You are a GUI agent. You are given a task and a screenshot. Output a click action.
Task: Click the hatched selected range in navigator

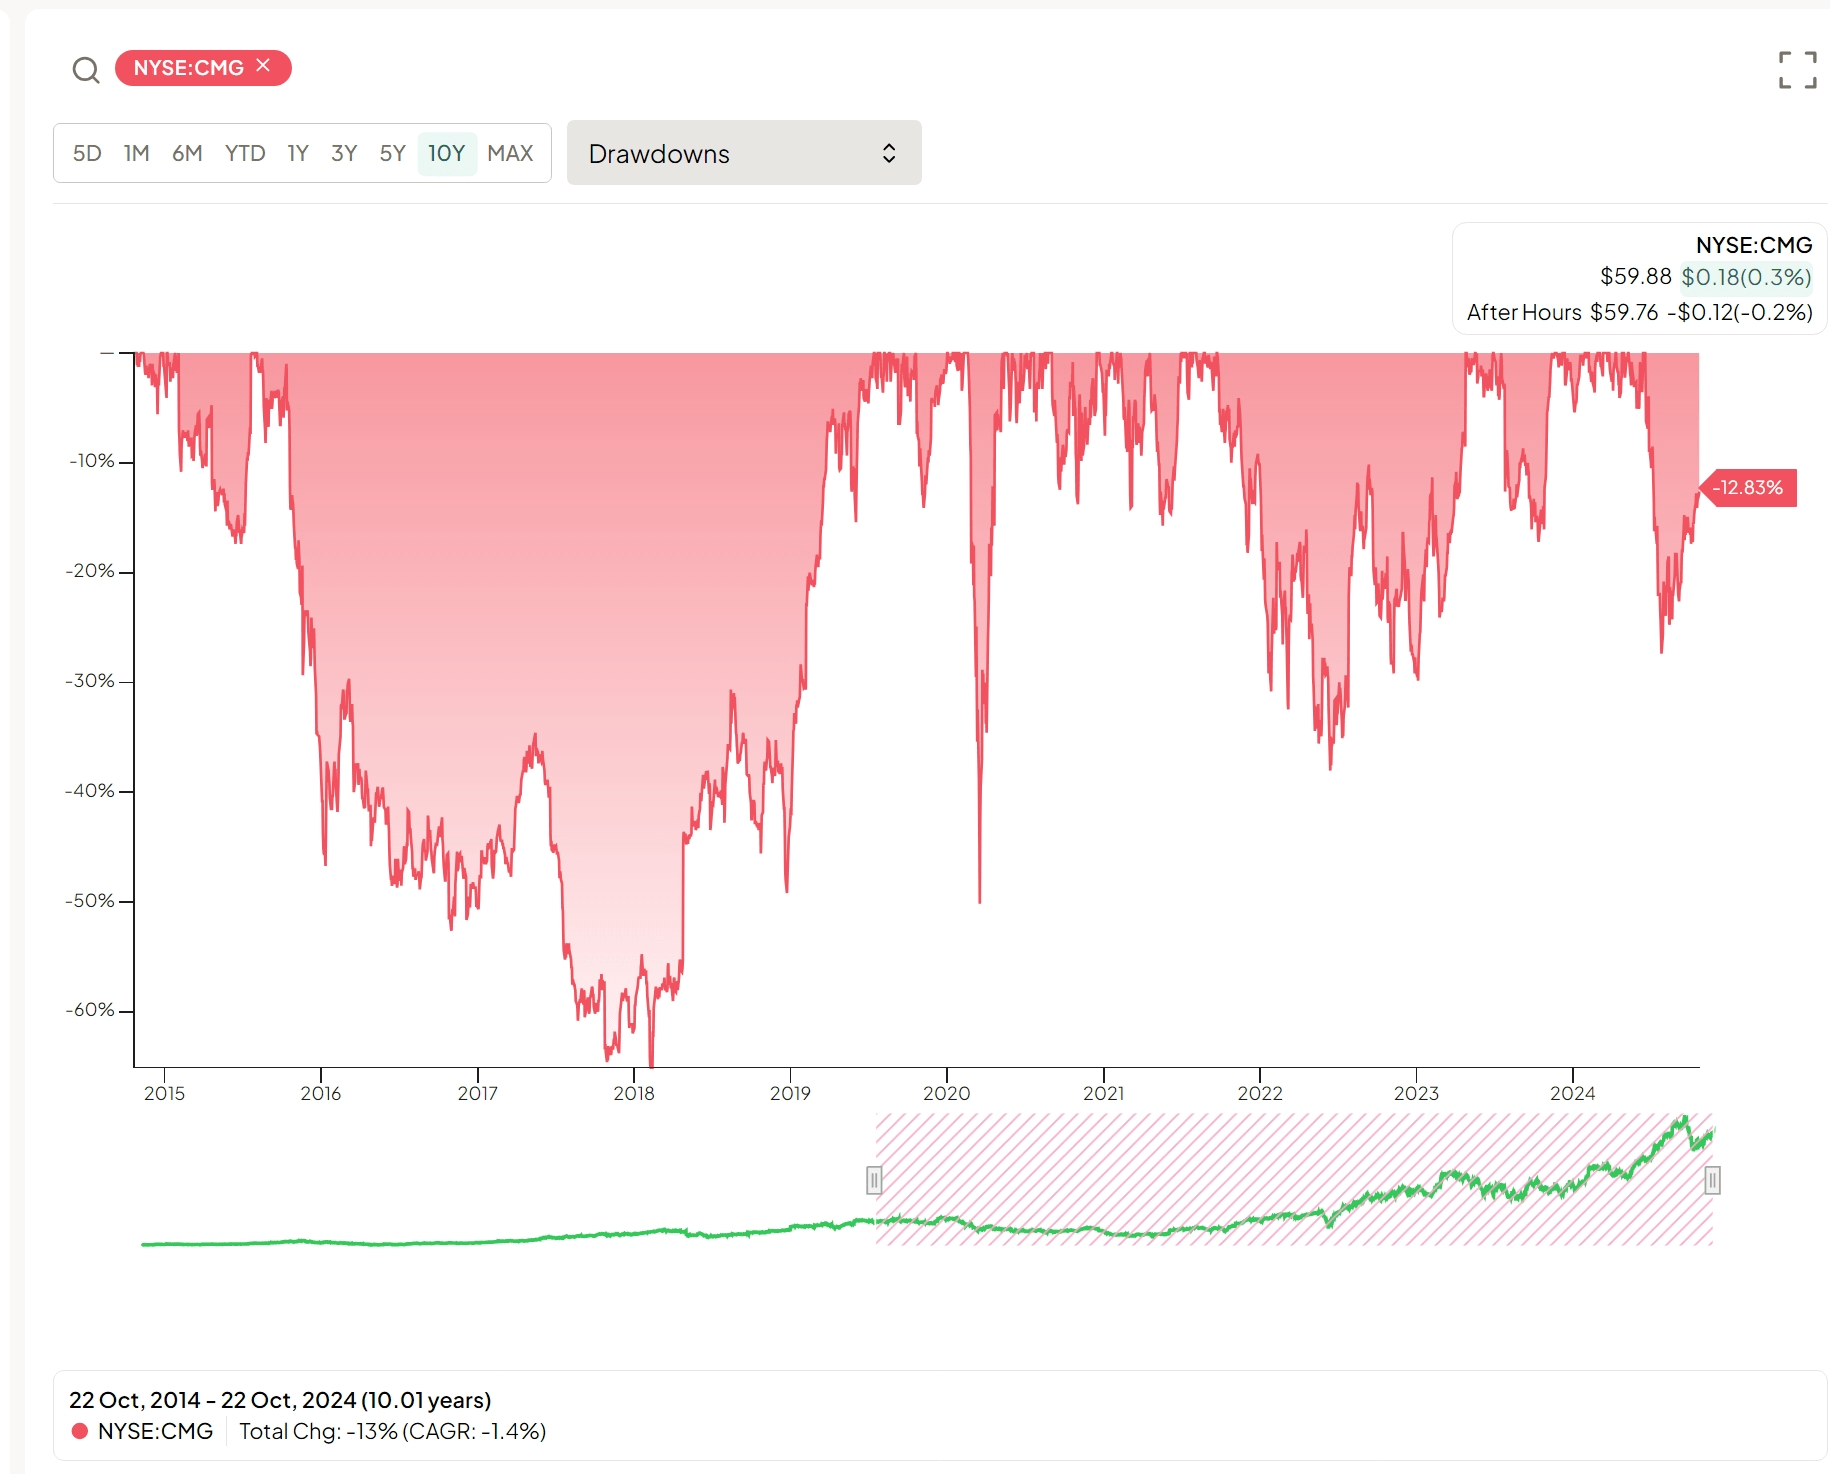[x=1294, y=1179]
